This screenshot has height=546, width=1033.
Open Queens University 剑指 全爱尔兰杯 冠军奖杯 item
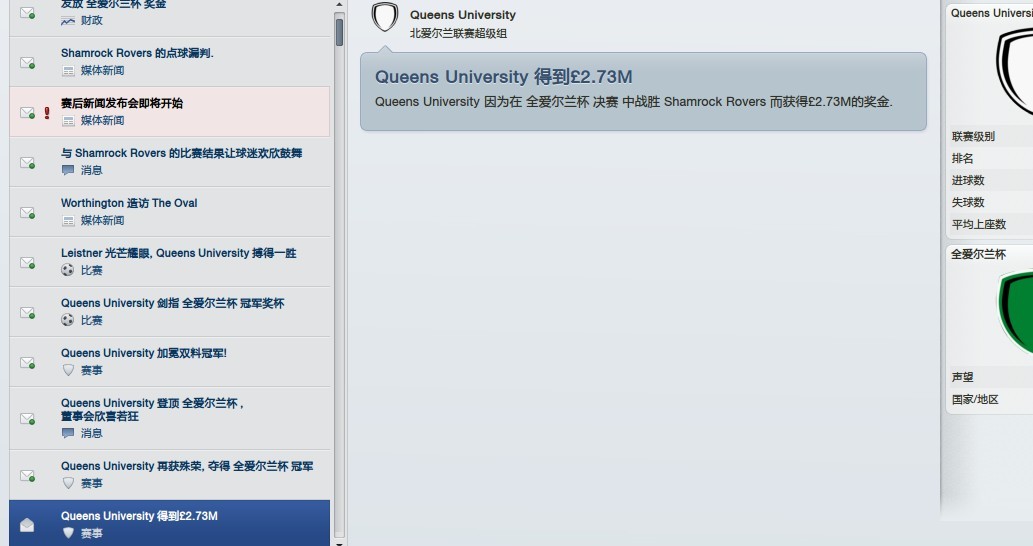(x=169, y=312)
